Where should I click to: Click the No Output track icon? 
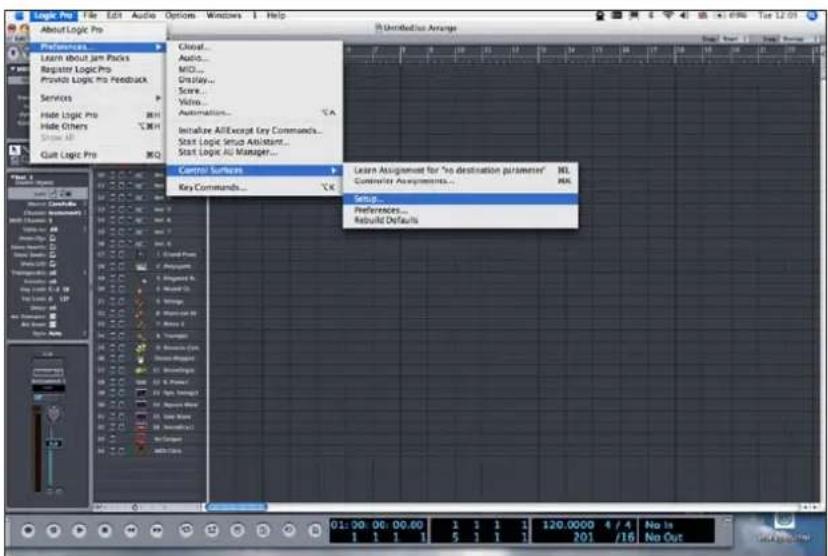[x=141, y=439]
